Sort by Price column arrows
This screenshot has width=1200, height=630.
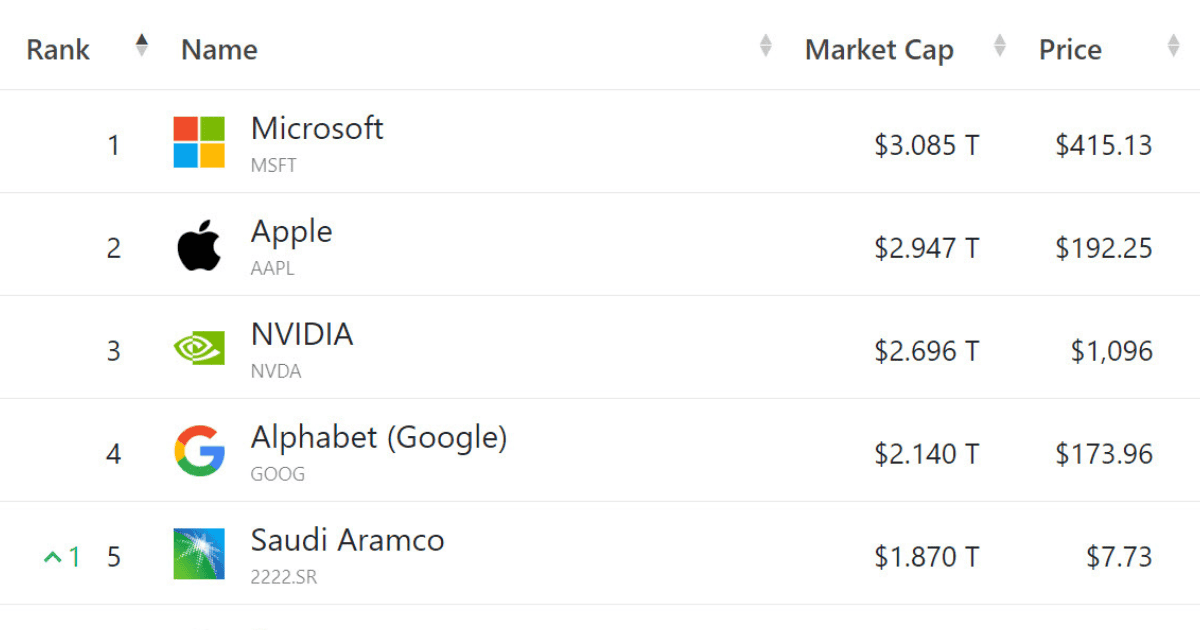1173,46
